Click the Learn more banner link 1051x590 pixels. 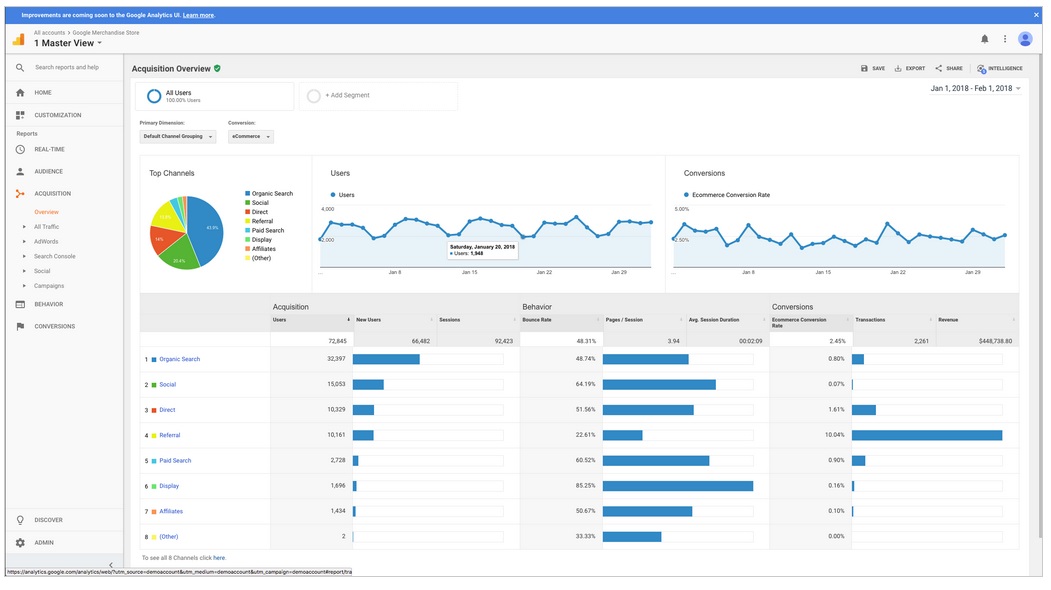point(198,16)
